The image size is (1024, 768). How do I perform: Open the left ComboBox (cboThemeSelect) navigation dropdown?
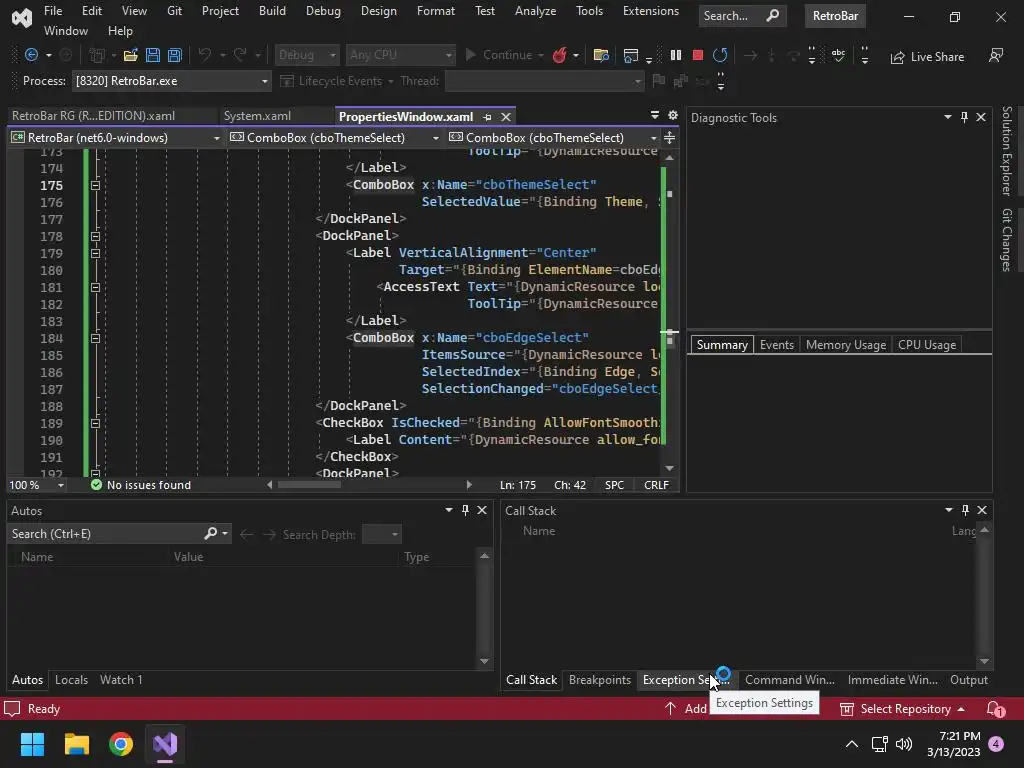(x=335, y=138)
